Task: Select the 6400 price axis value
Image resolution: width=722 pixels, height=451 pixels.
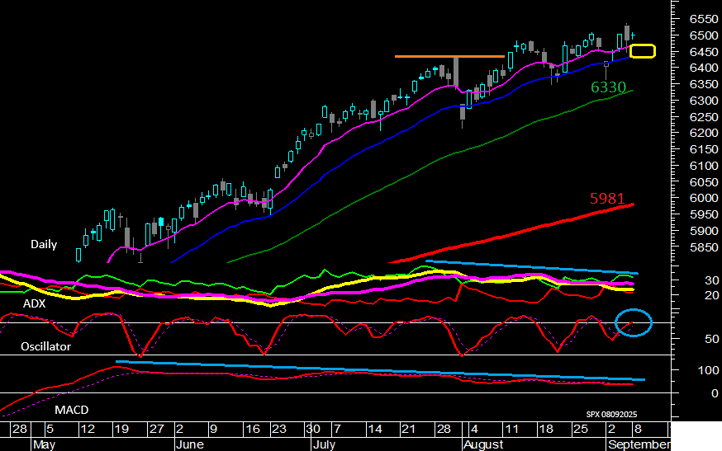Action: pos(704,68)
